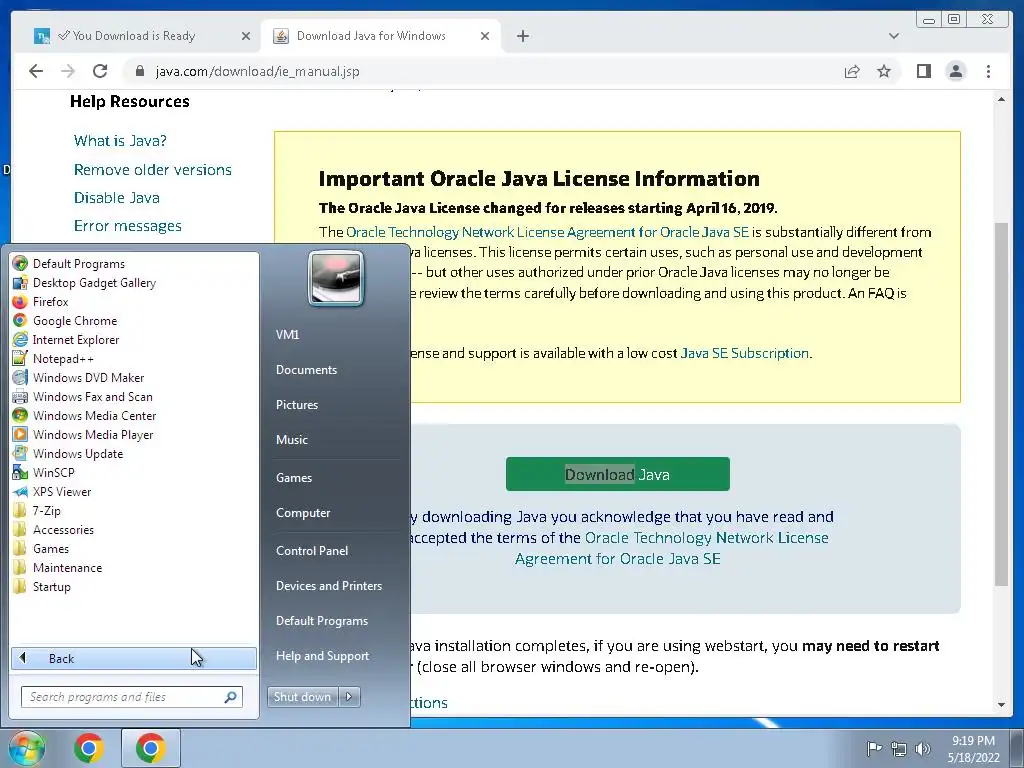Bookmark this page with star
Image resolution: width=1024 pixels, height=768 pixels.
(884, 71)
